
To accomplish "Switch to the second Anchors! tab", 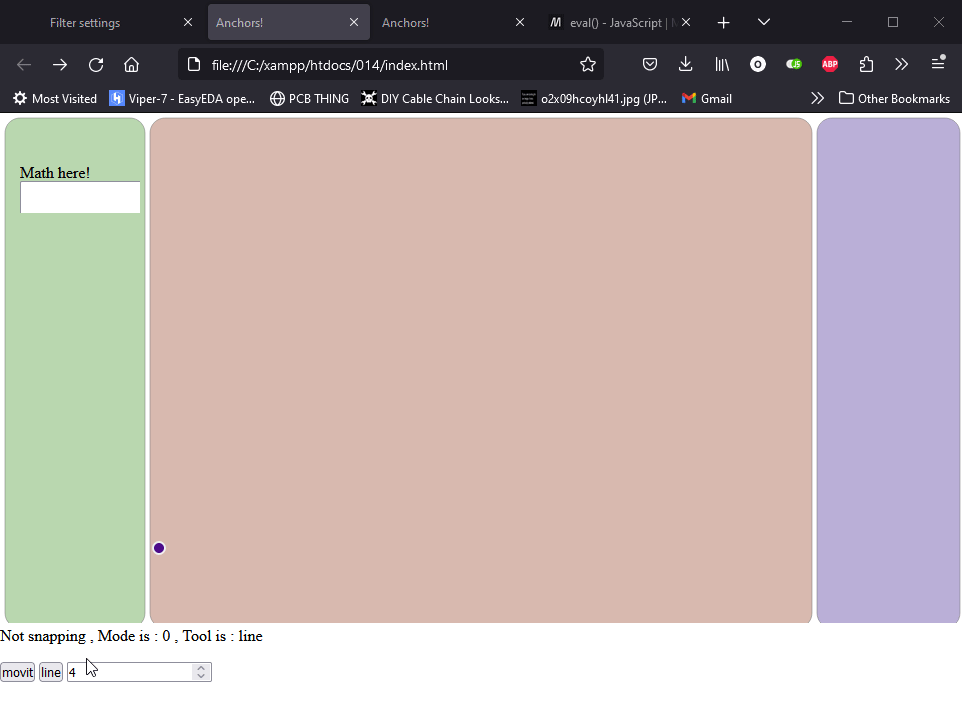I will [x=405, y=23].
